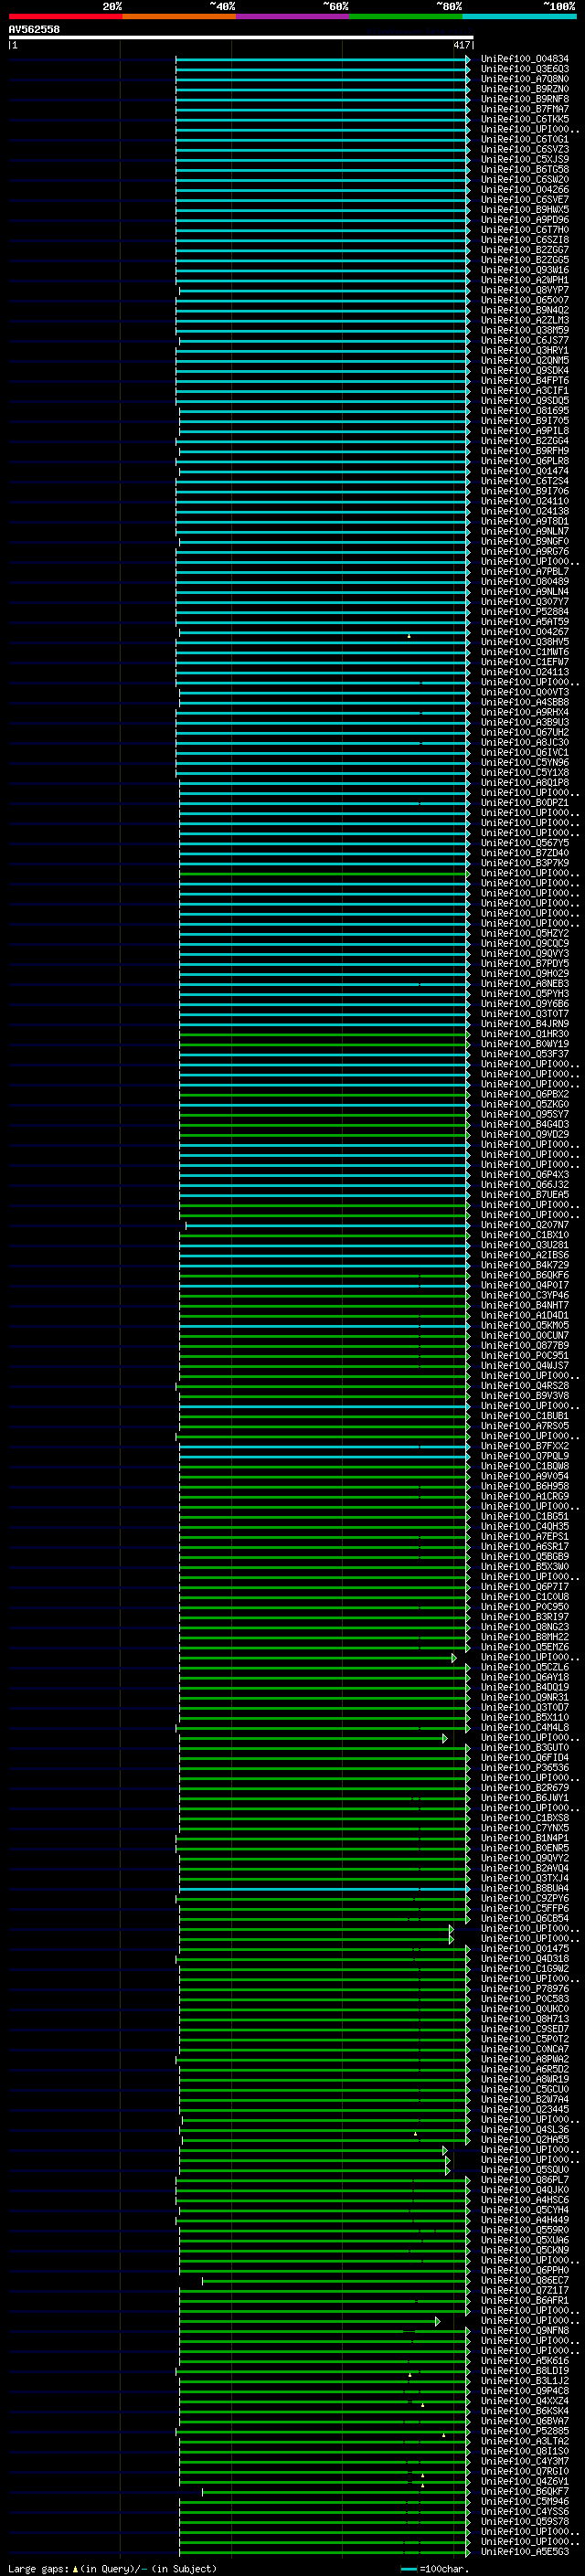585x2576 pixels.
Task: Click the white query sequence bar under AV562558
Action: click(x=241, y=37)
